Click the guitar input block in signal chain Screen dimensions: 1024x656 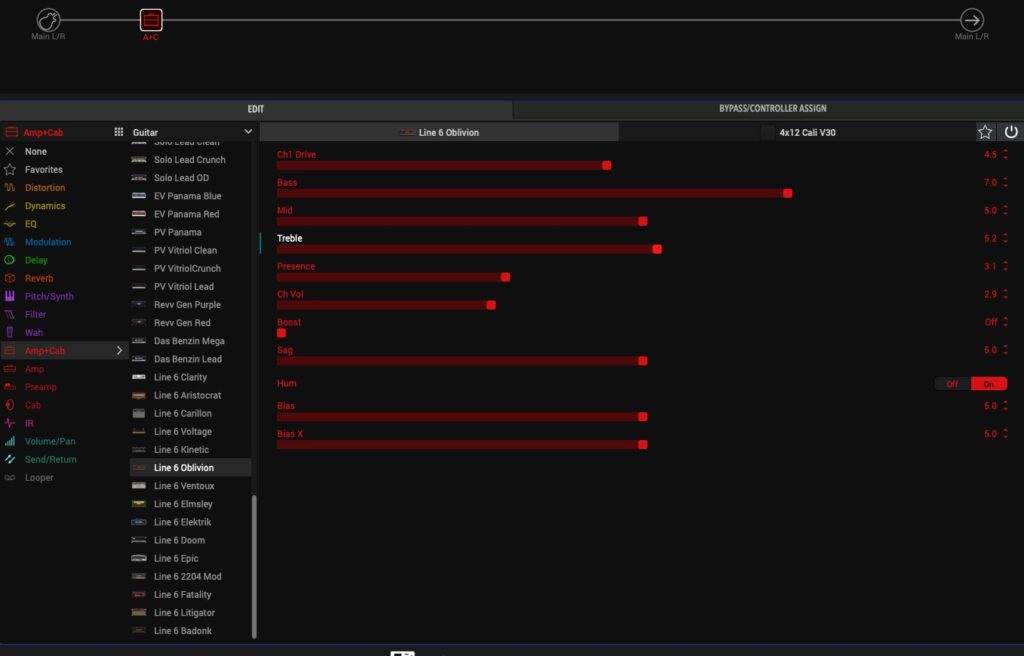click(x=48, y=20)
